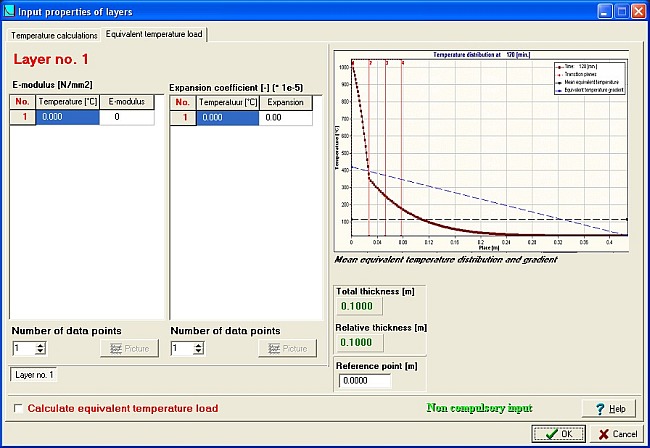Viewport: 650px width, 448px height.
Task: Switch to the Temperature calculations tab
Action: tap(54, 35)
